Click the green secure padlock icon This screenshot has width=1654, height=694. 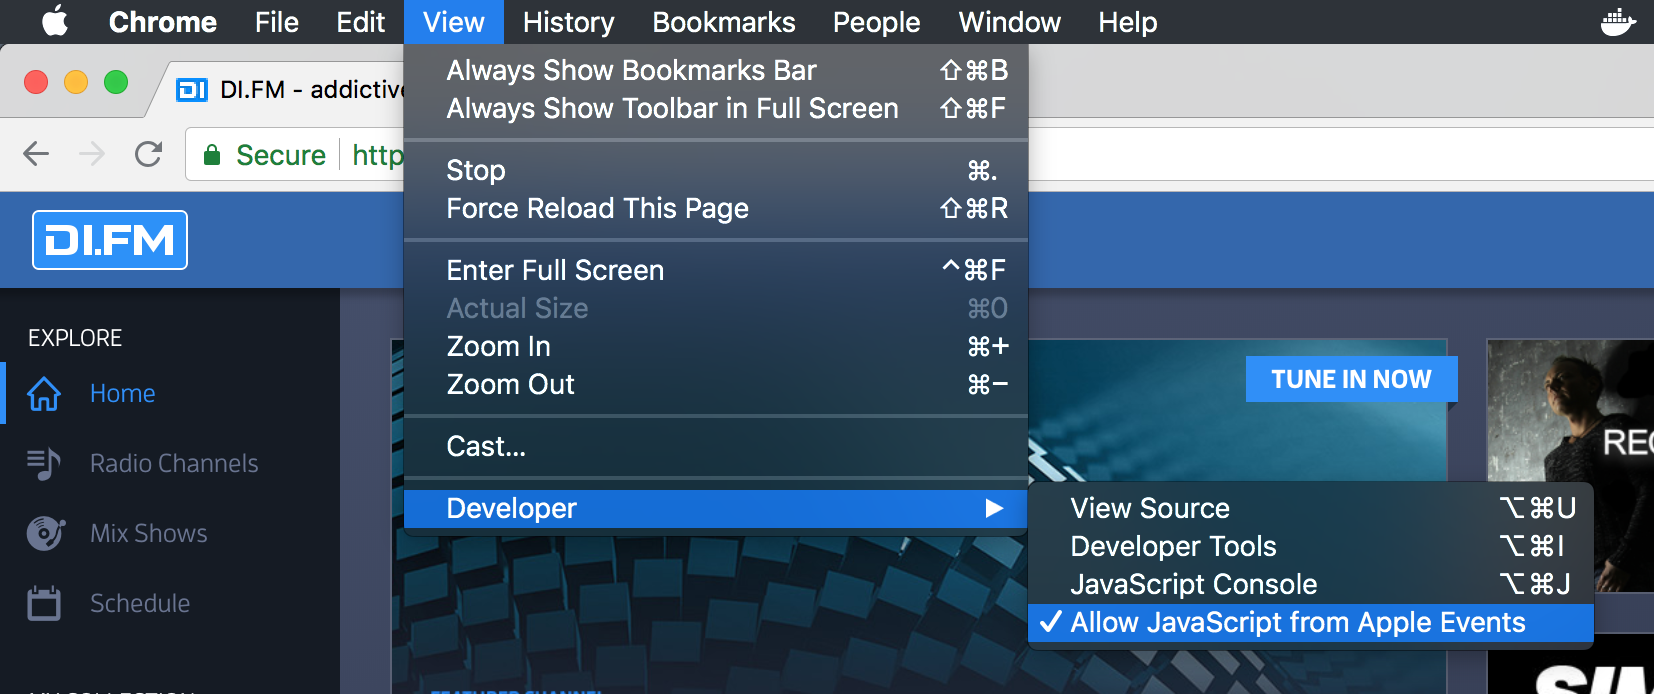coord(212,155)
